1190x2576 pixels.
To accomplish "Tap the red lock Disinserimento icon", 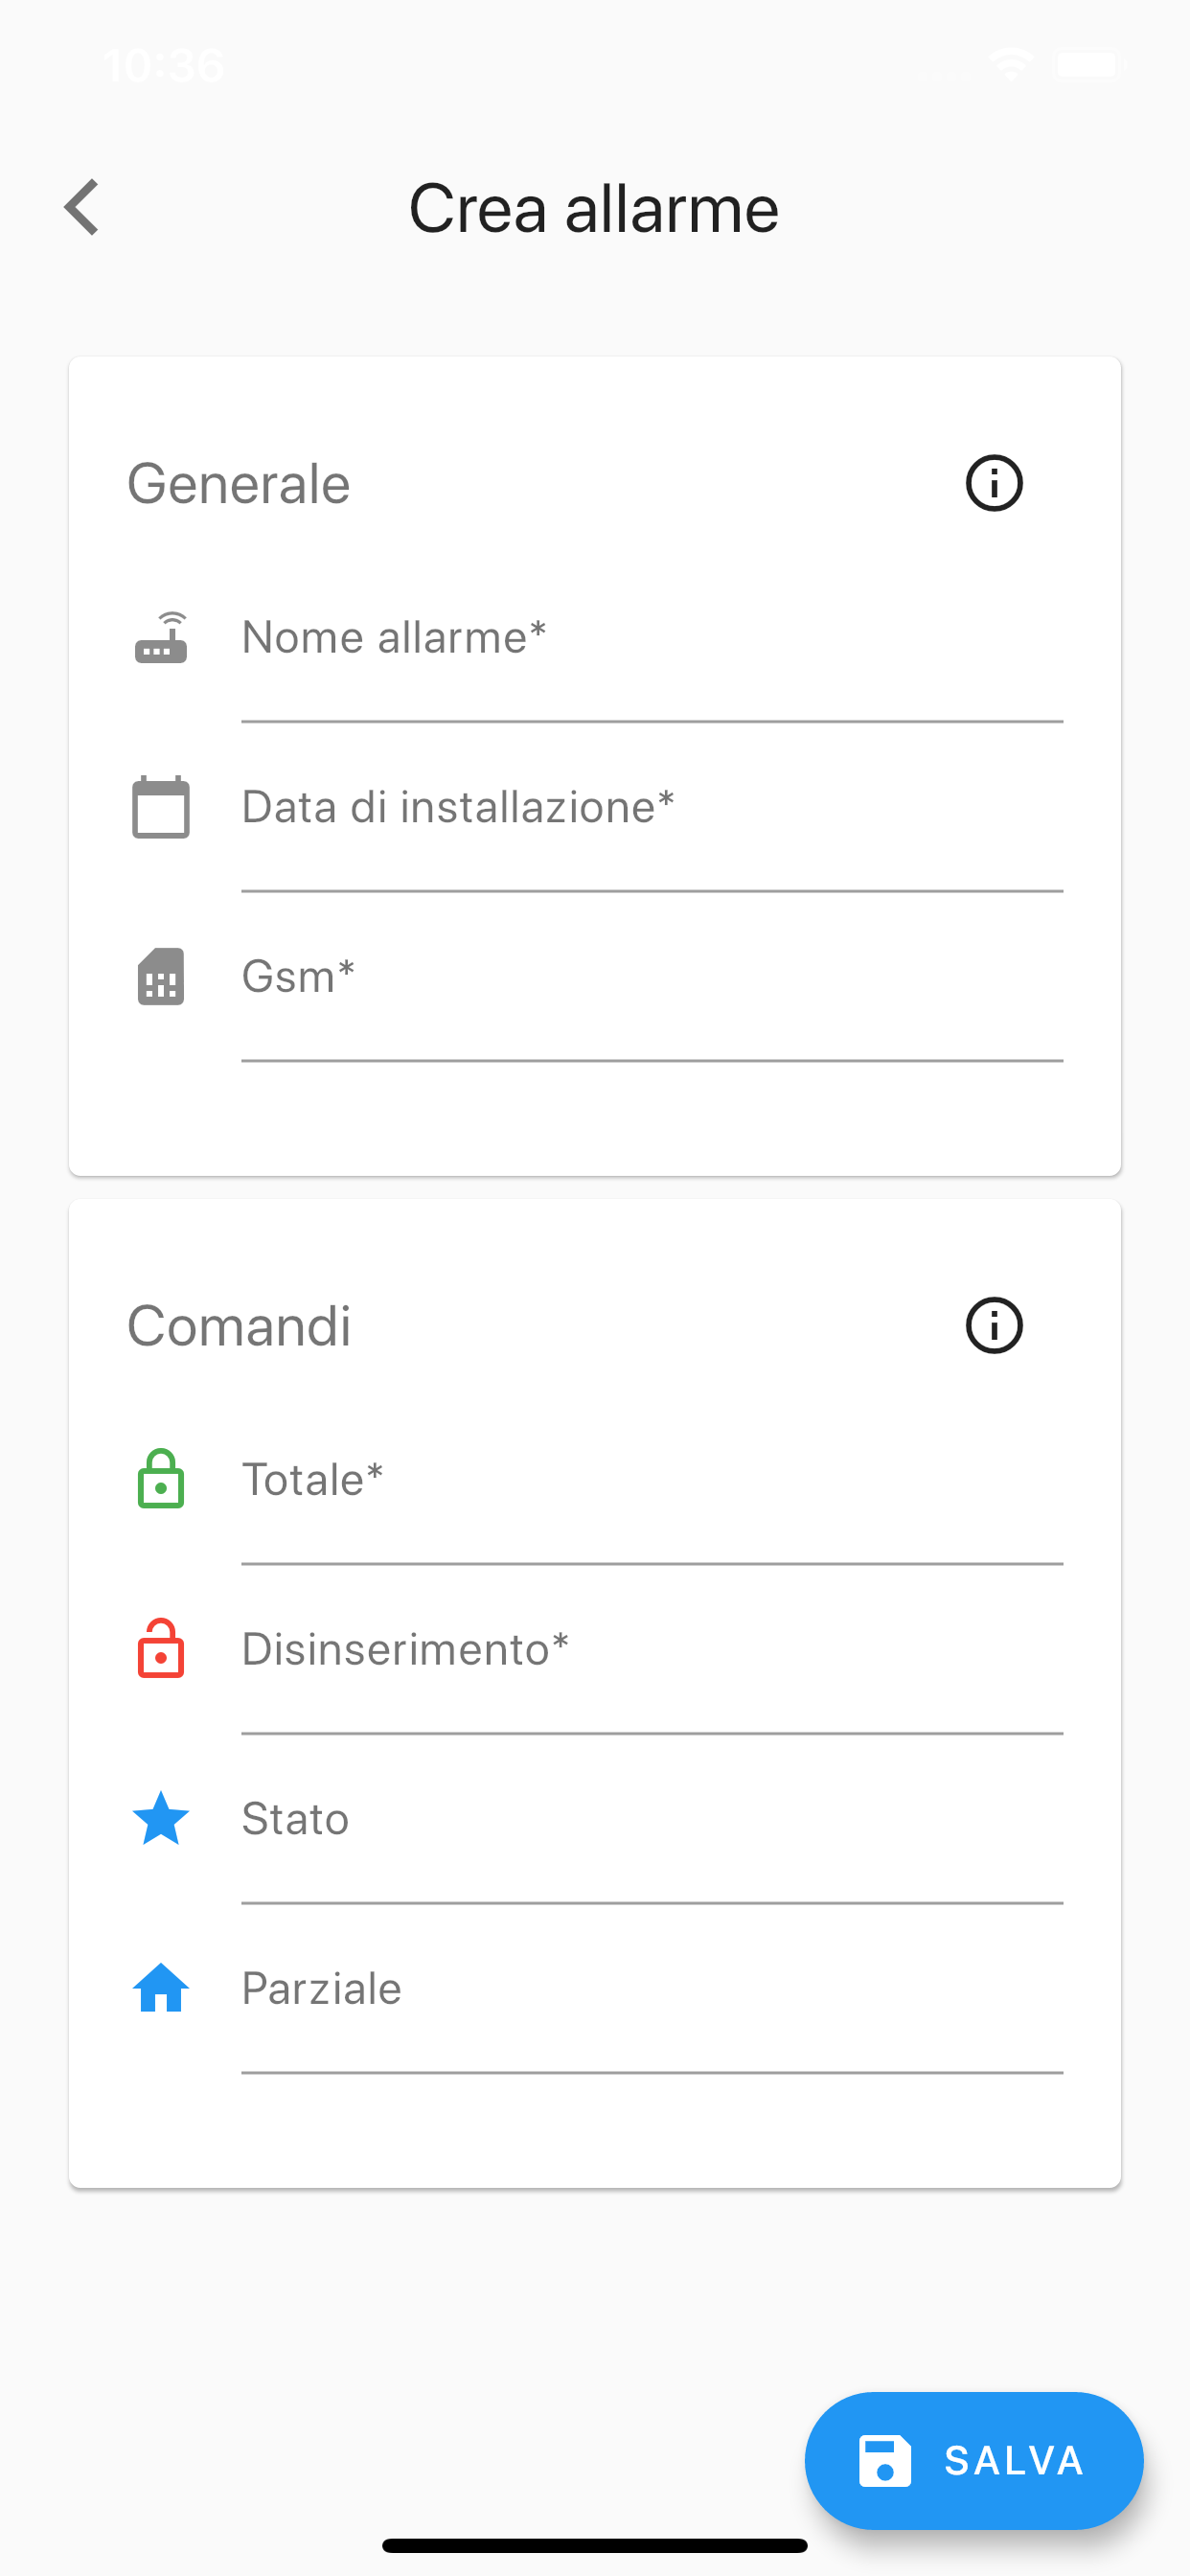I will (161, 1649).
